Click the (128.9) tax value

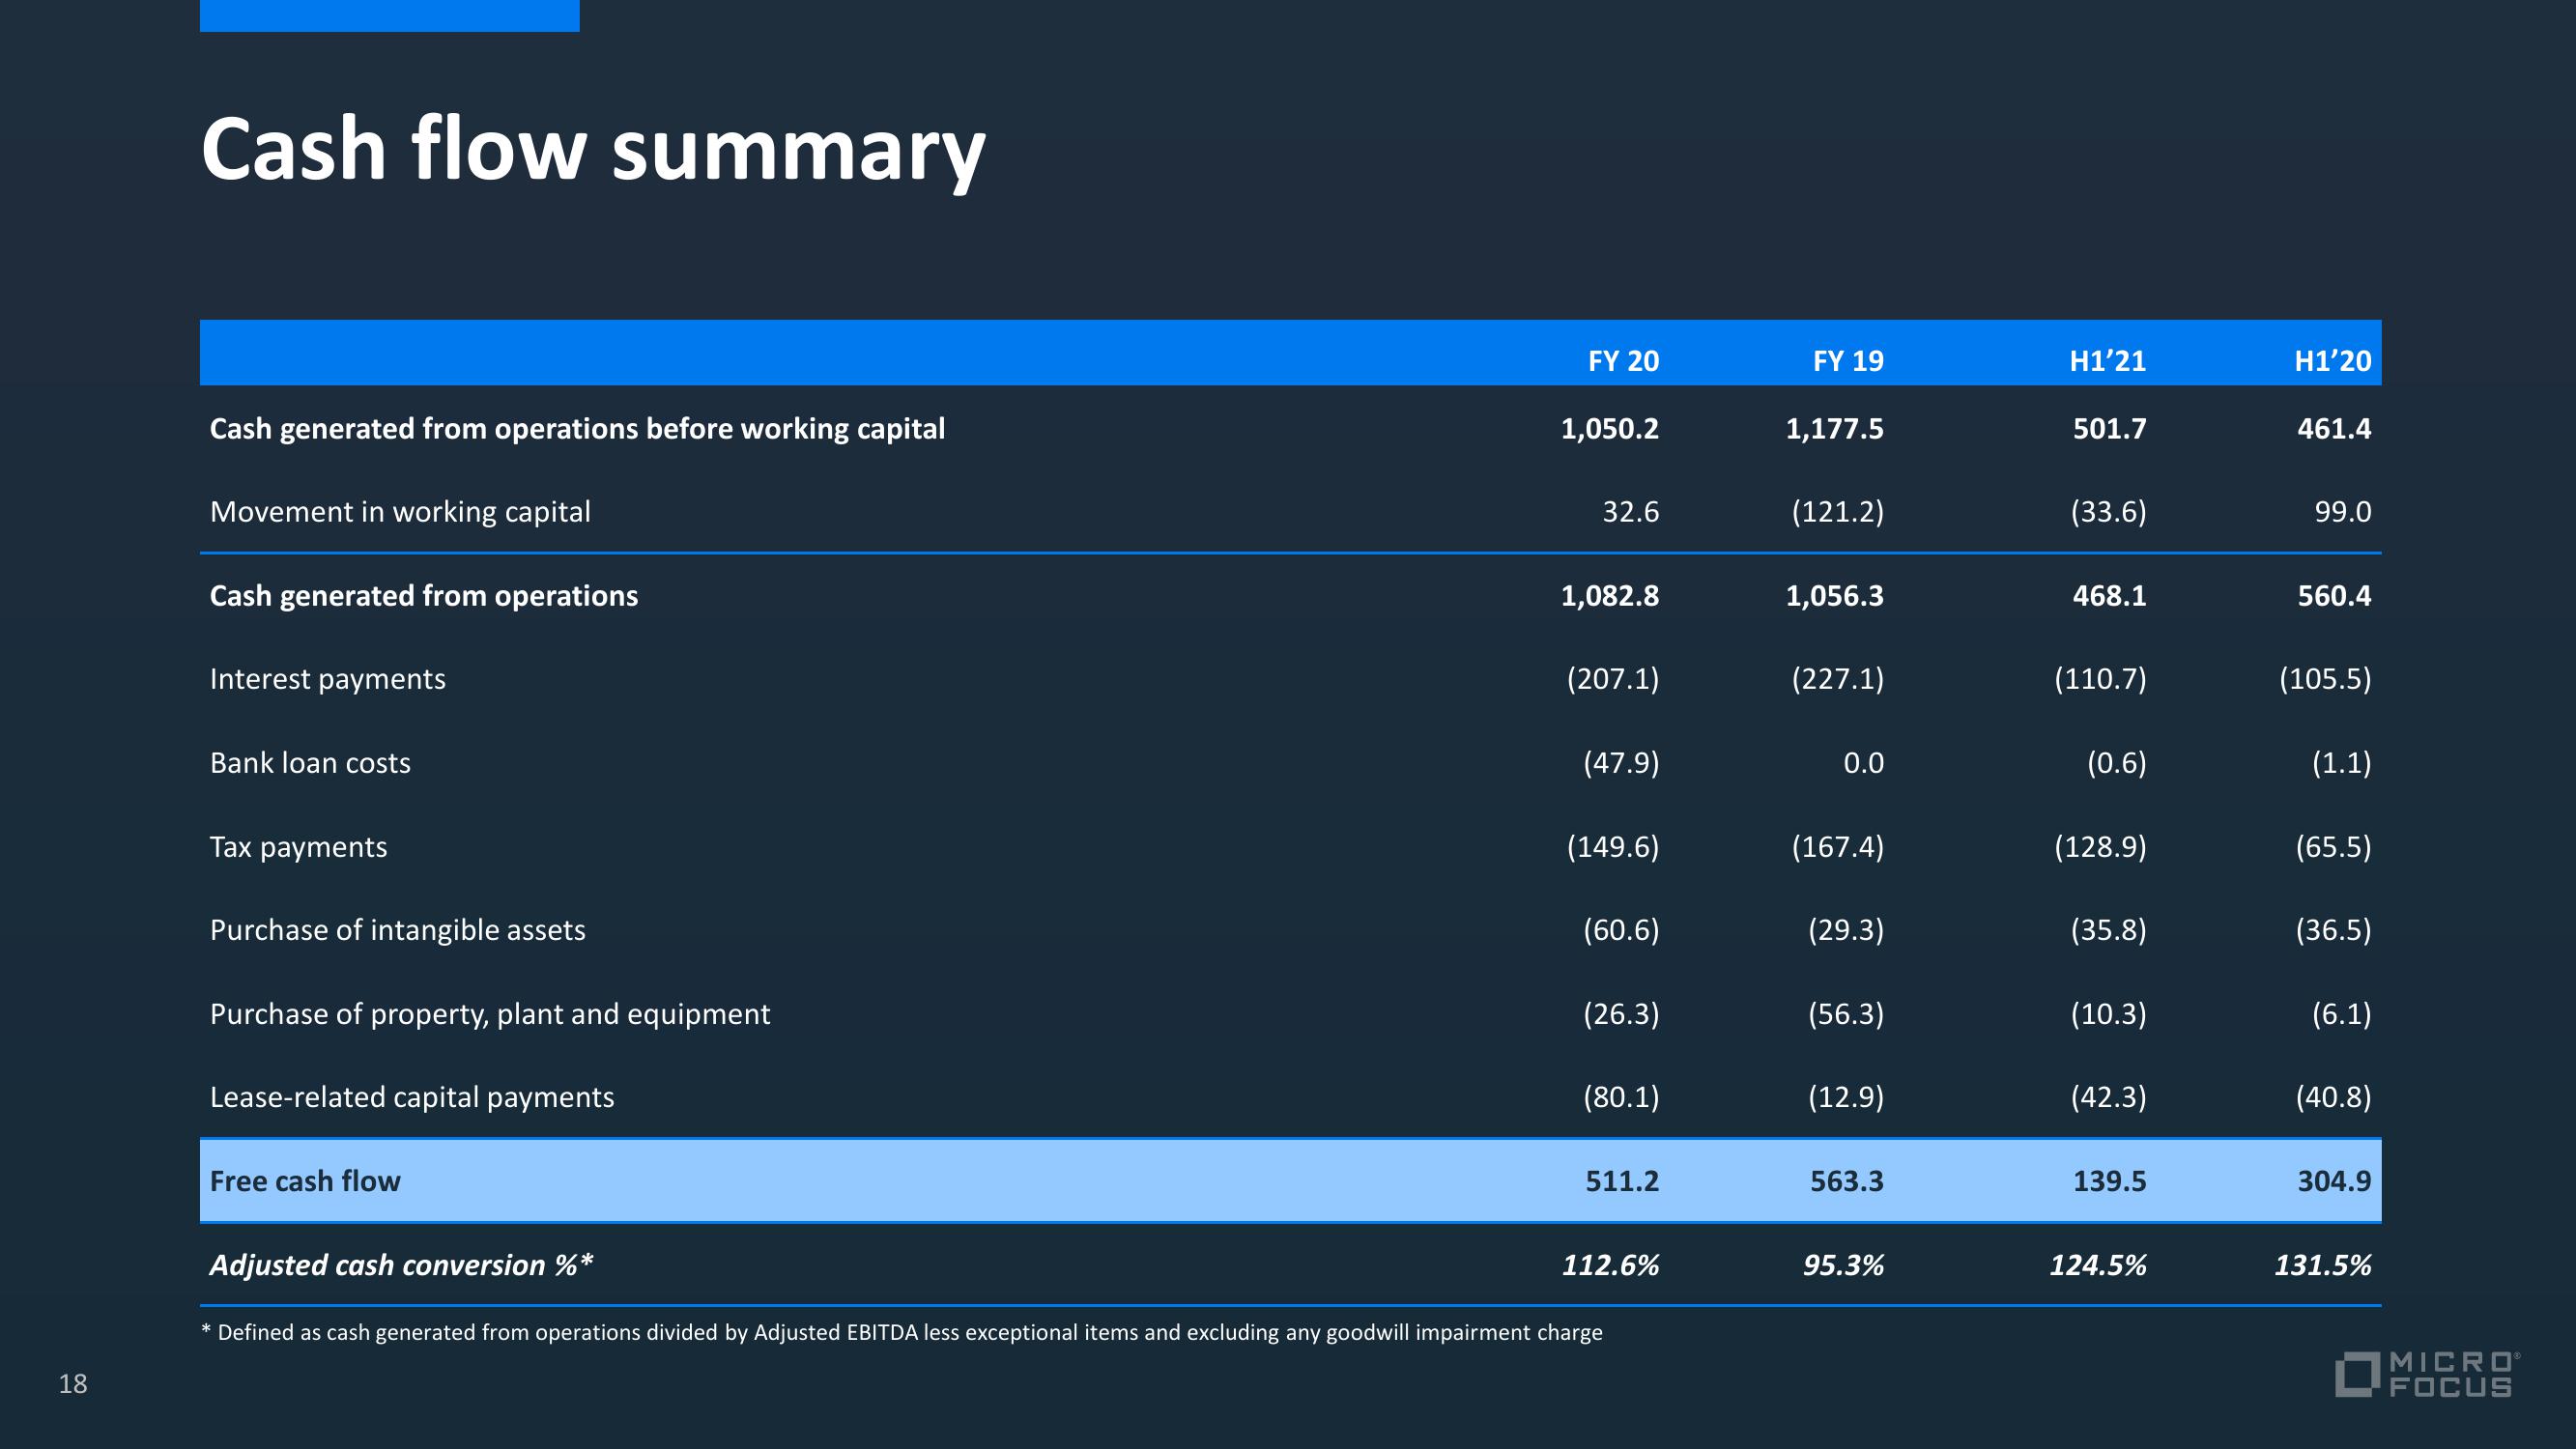(x=2100, y=847)
